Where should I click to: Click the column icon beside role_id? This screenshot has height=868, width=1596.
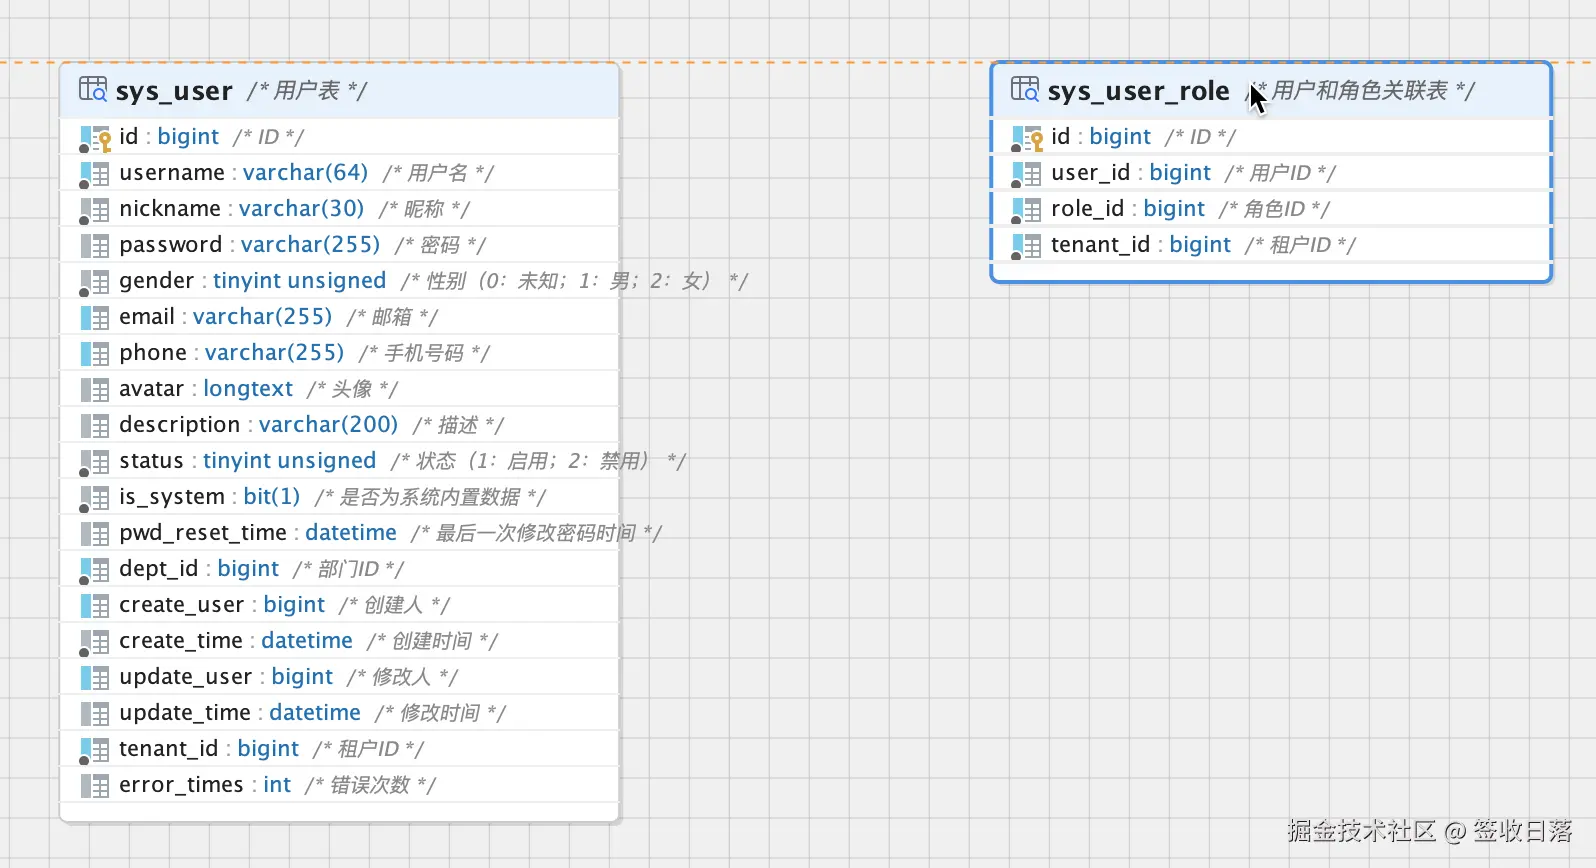(1027, 210)
